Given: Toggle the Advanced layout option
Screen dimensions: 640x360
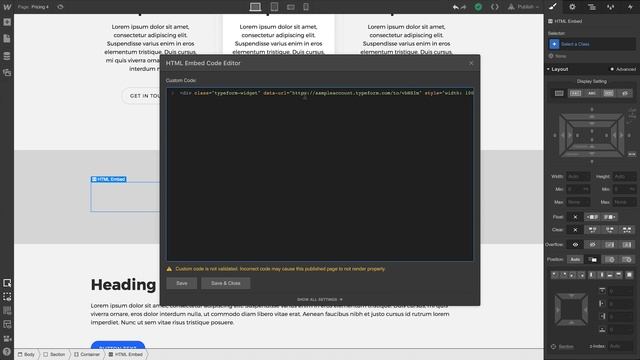Looking at the screenshot, I should 623,69.
